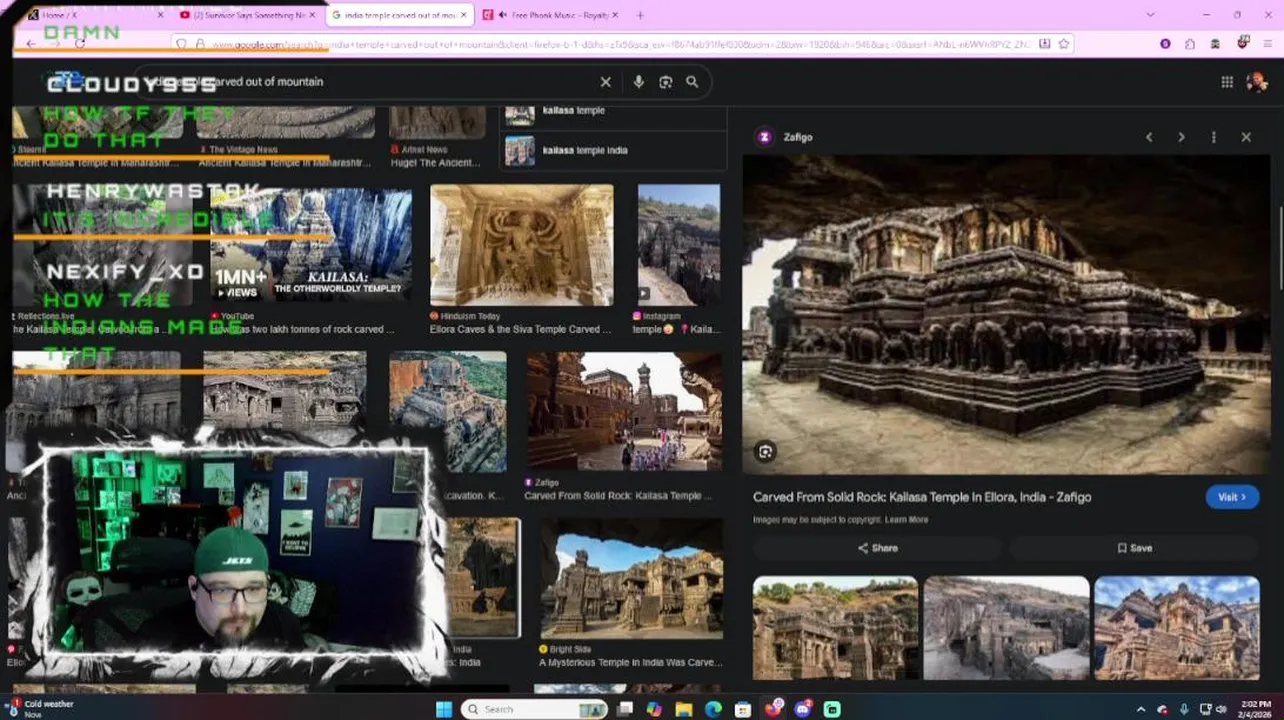This screenshot has width=1284, height=720.
Task: Click the Windows taskbar Search box
Action: pyautogui.click(x=536, y=709)
